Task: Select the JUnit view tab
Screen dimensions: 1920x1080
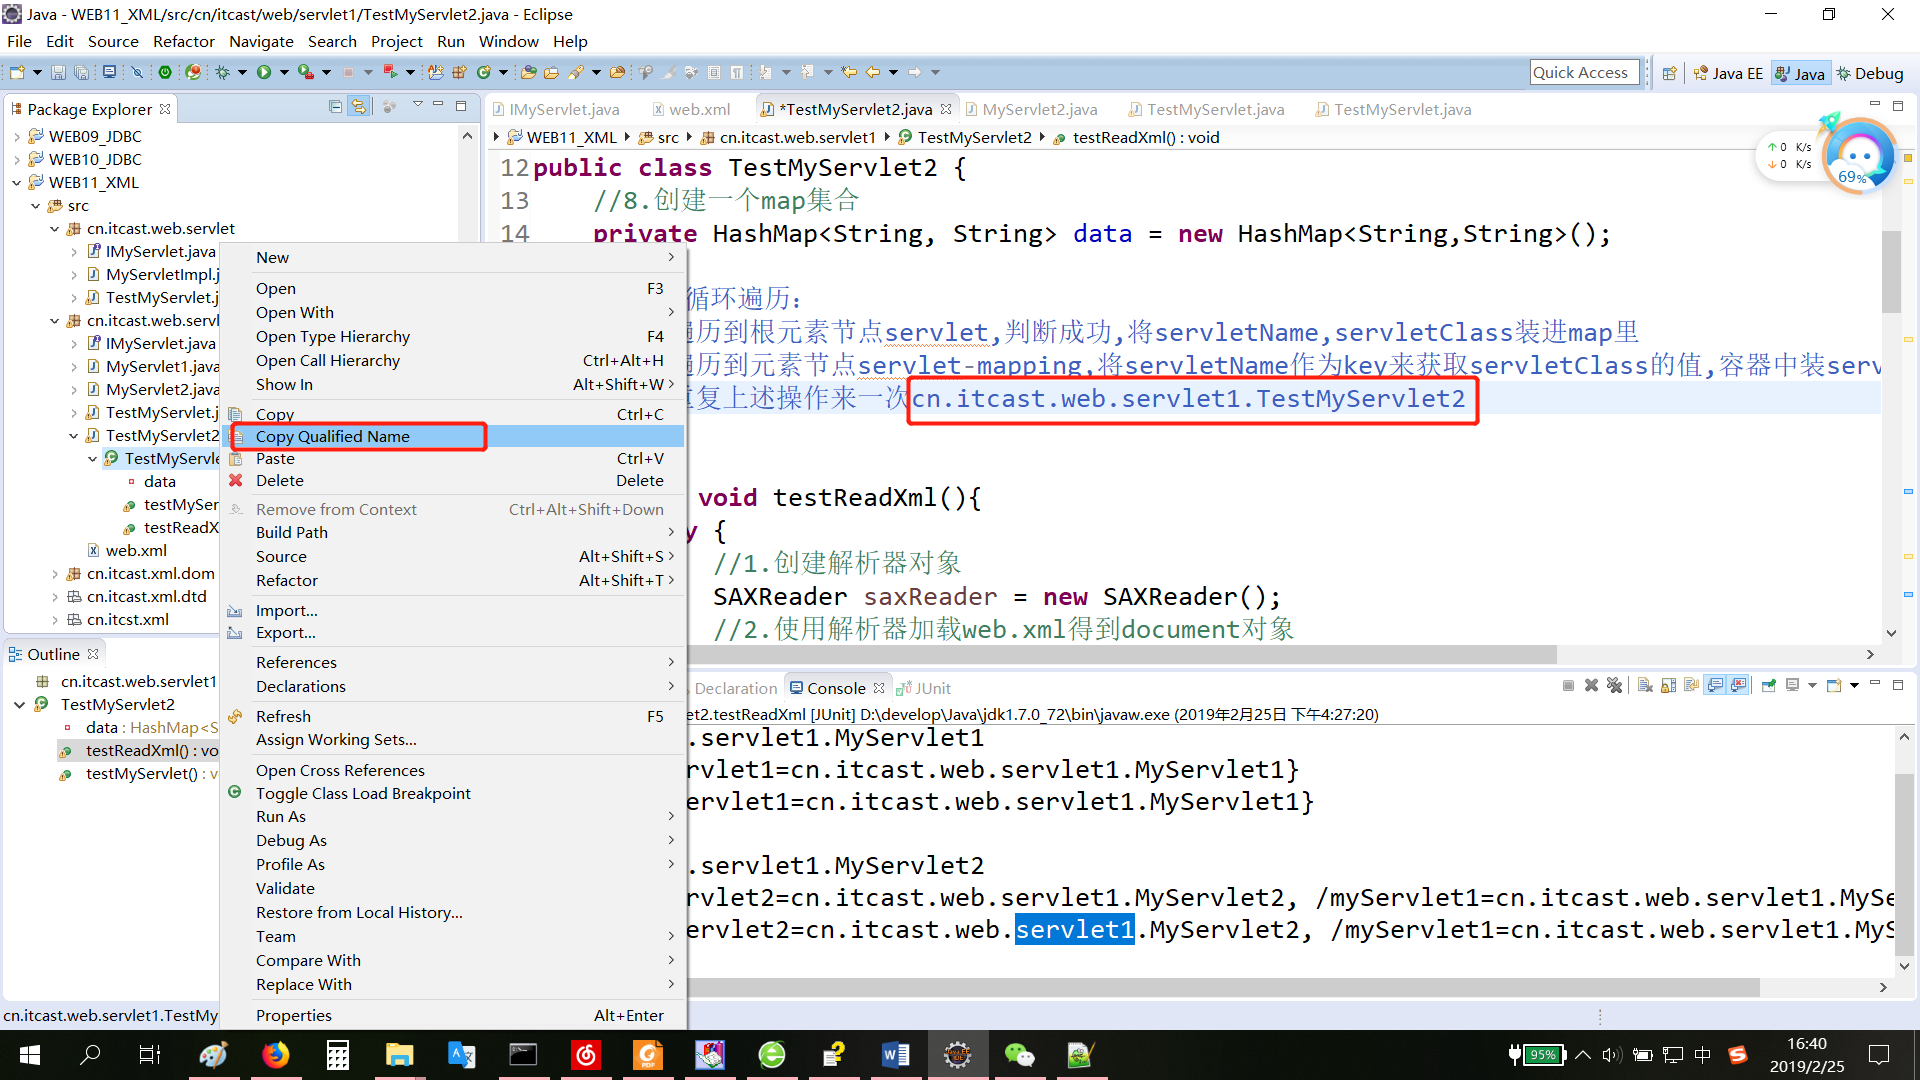Action: coord(923,688)
